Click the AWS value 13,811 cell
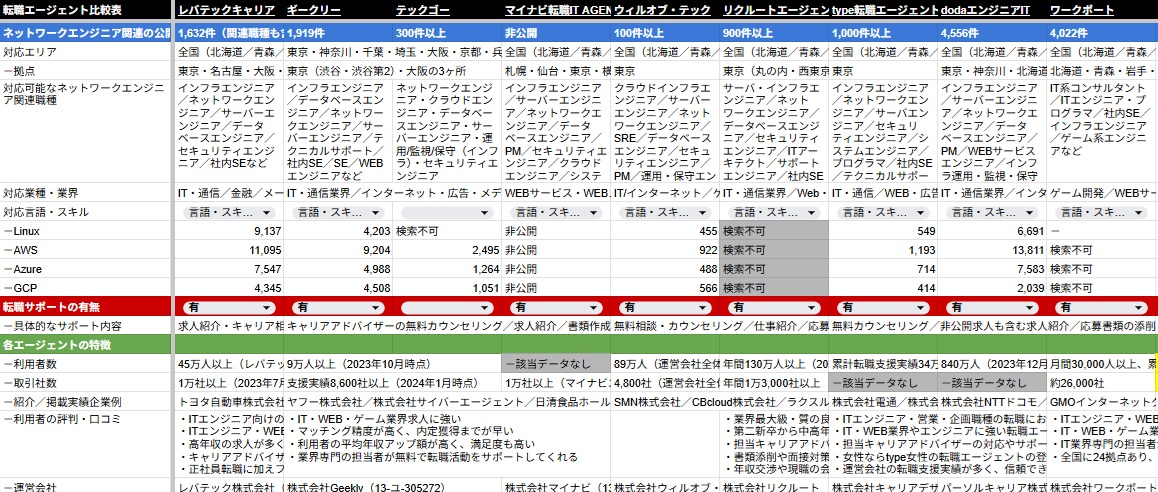1158x492 pixels. (x=993, y=250)
